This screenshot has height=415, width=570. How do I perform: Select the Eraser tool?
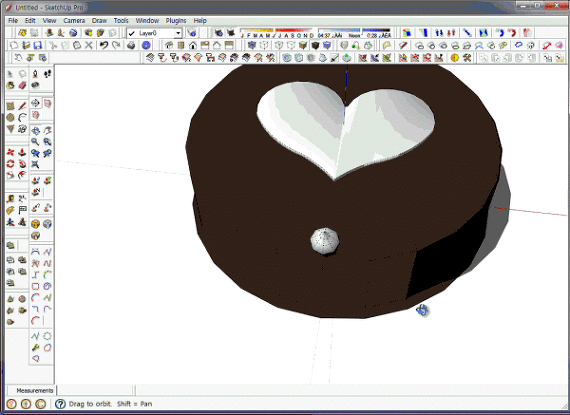point(22,85)
